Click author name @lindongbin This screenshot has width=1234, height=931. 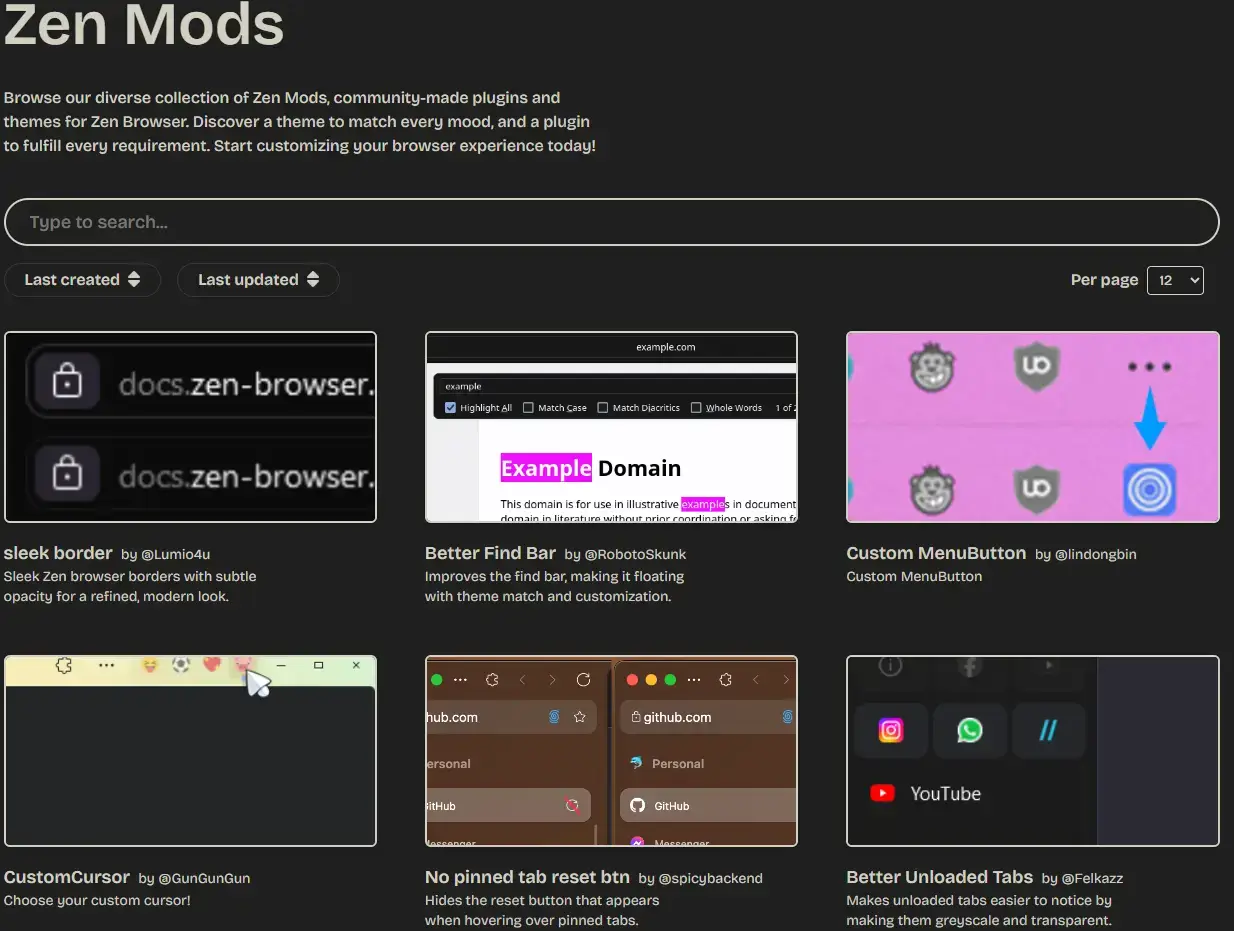[x=1096, y=554]
